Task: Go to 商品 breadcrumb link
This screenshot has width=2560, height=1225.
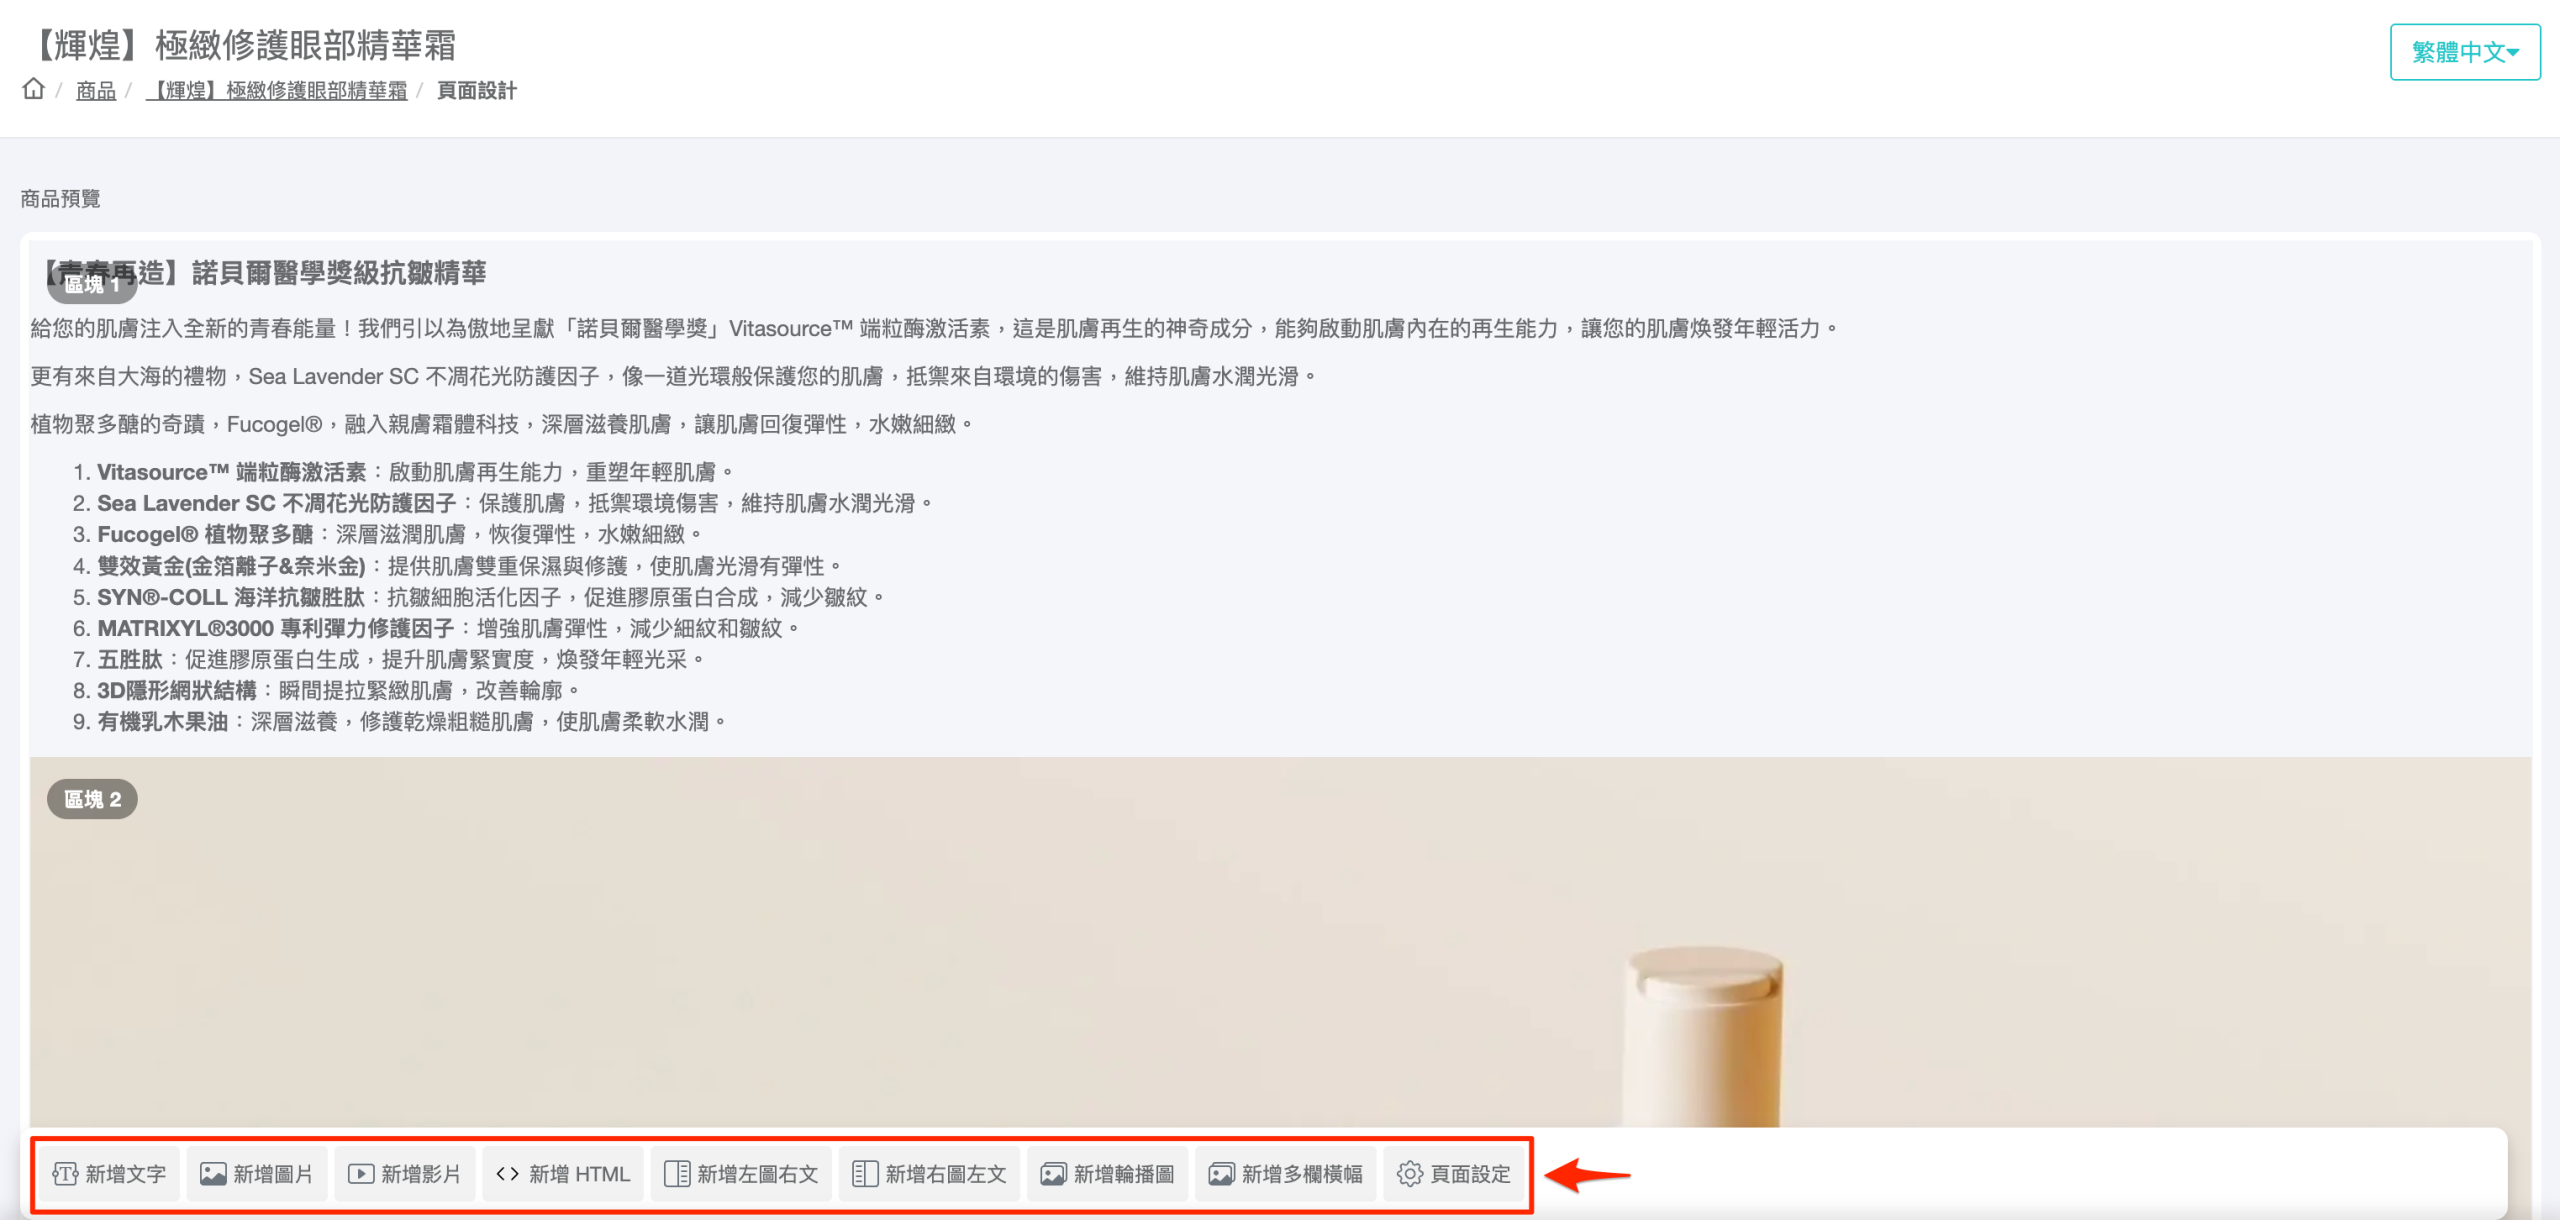Action: tap(96, 91)
